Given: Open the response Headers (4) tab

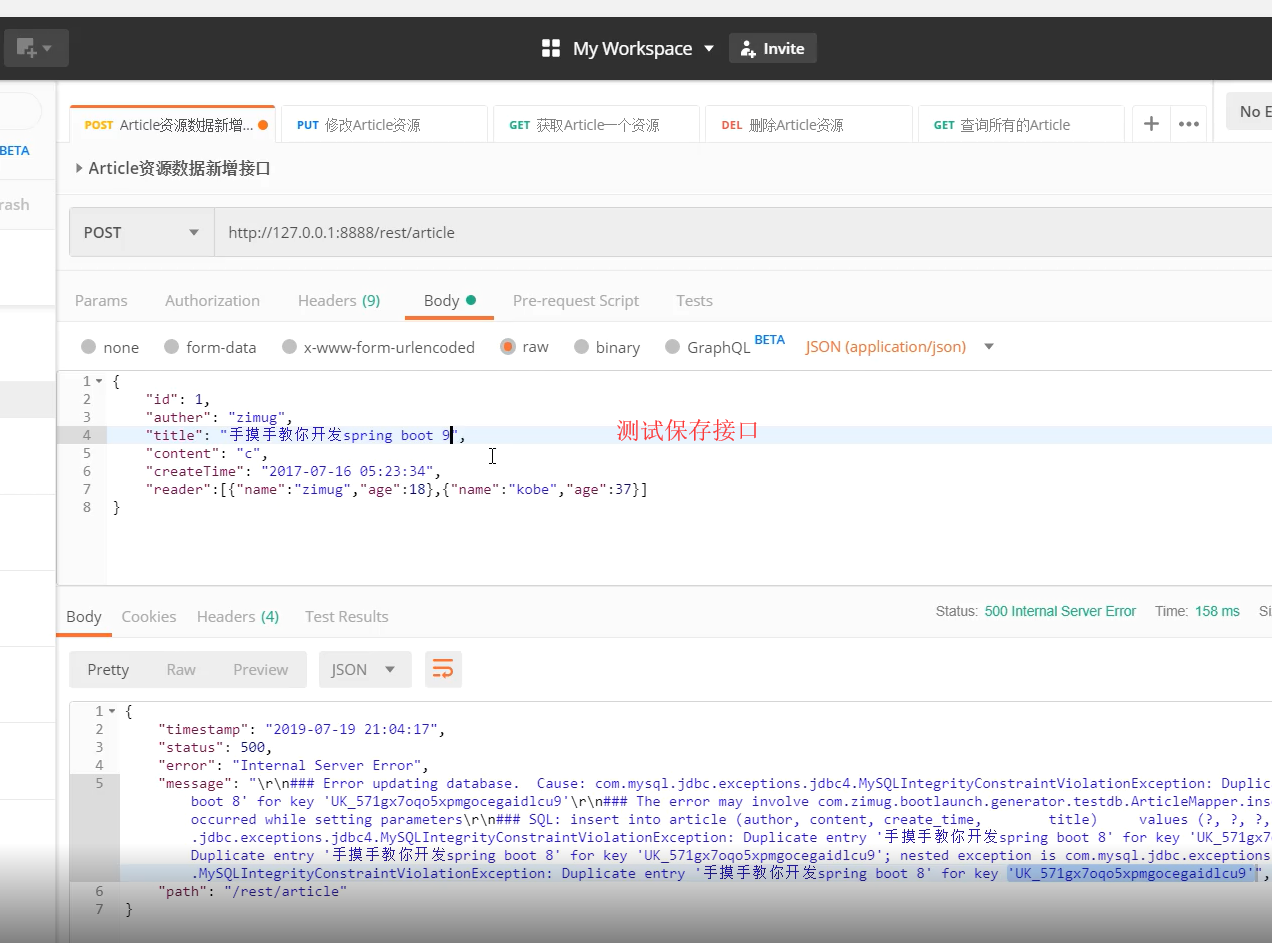Looking at the screenshot, I should click(x=238, y=616).
